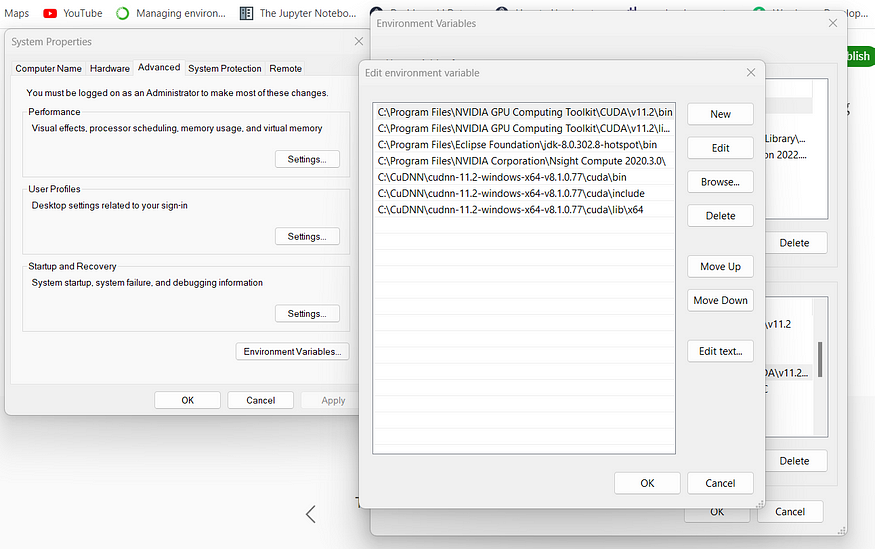Screen dimensions: 875x549
Task: Click the New button
Action: pos(720,114)
